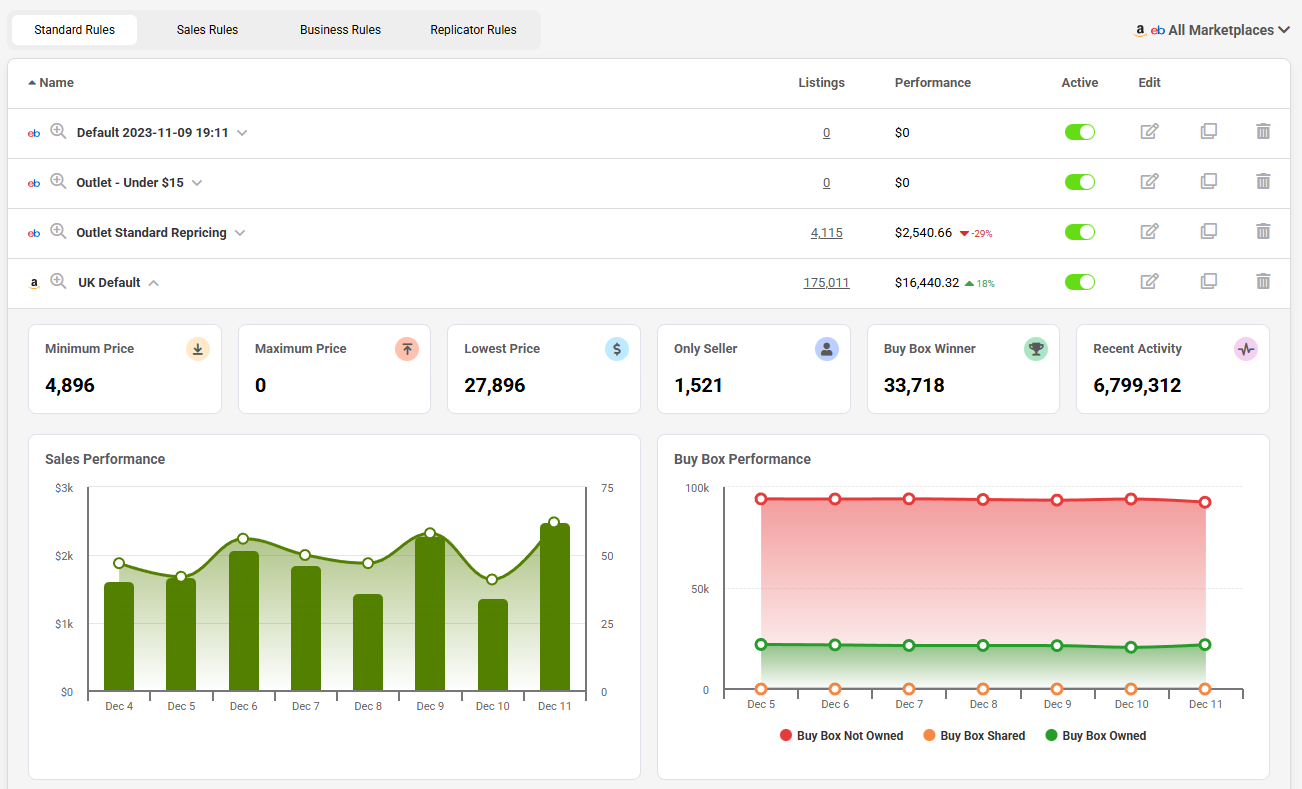The width and height of the screenshot is (1302, 789).
Task: Delete the Outlet - Under $15 rule
Action: (x=1263, y=182)
